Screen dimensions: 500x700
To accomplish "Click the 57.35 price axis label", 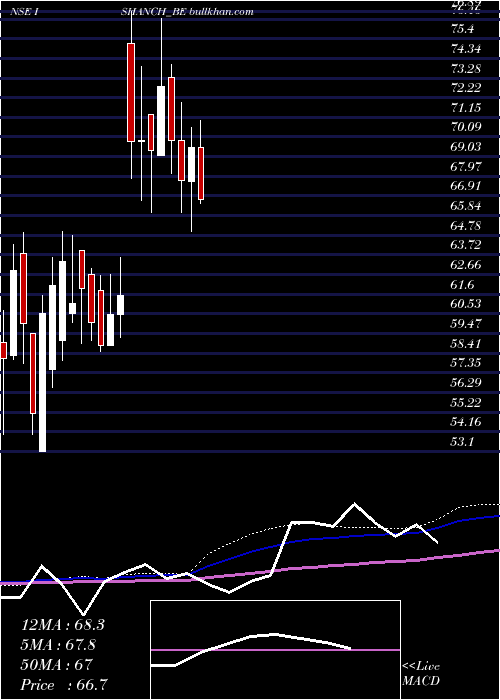I will click(x=466, y=363).
